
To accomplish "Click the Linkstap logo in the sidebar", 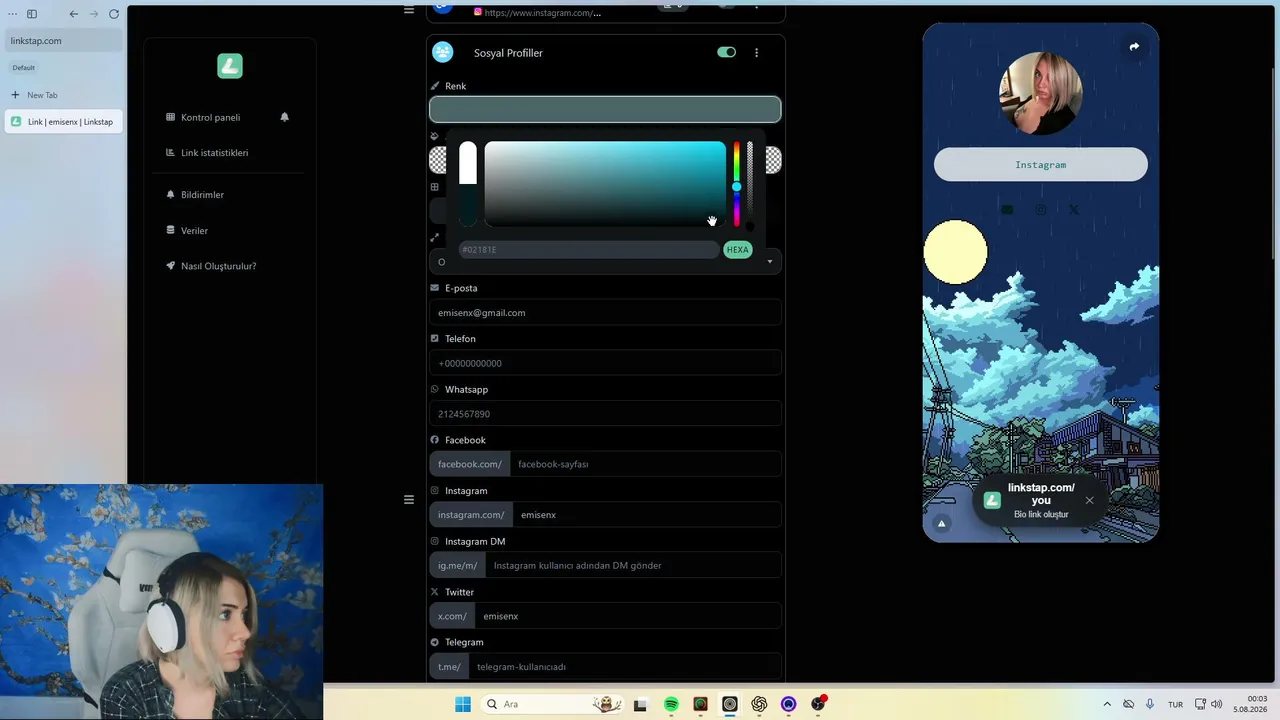I will (230, 66).
